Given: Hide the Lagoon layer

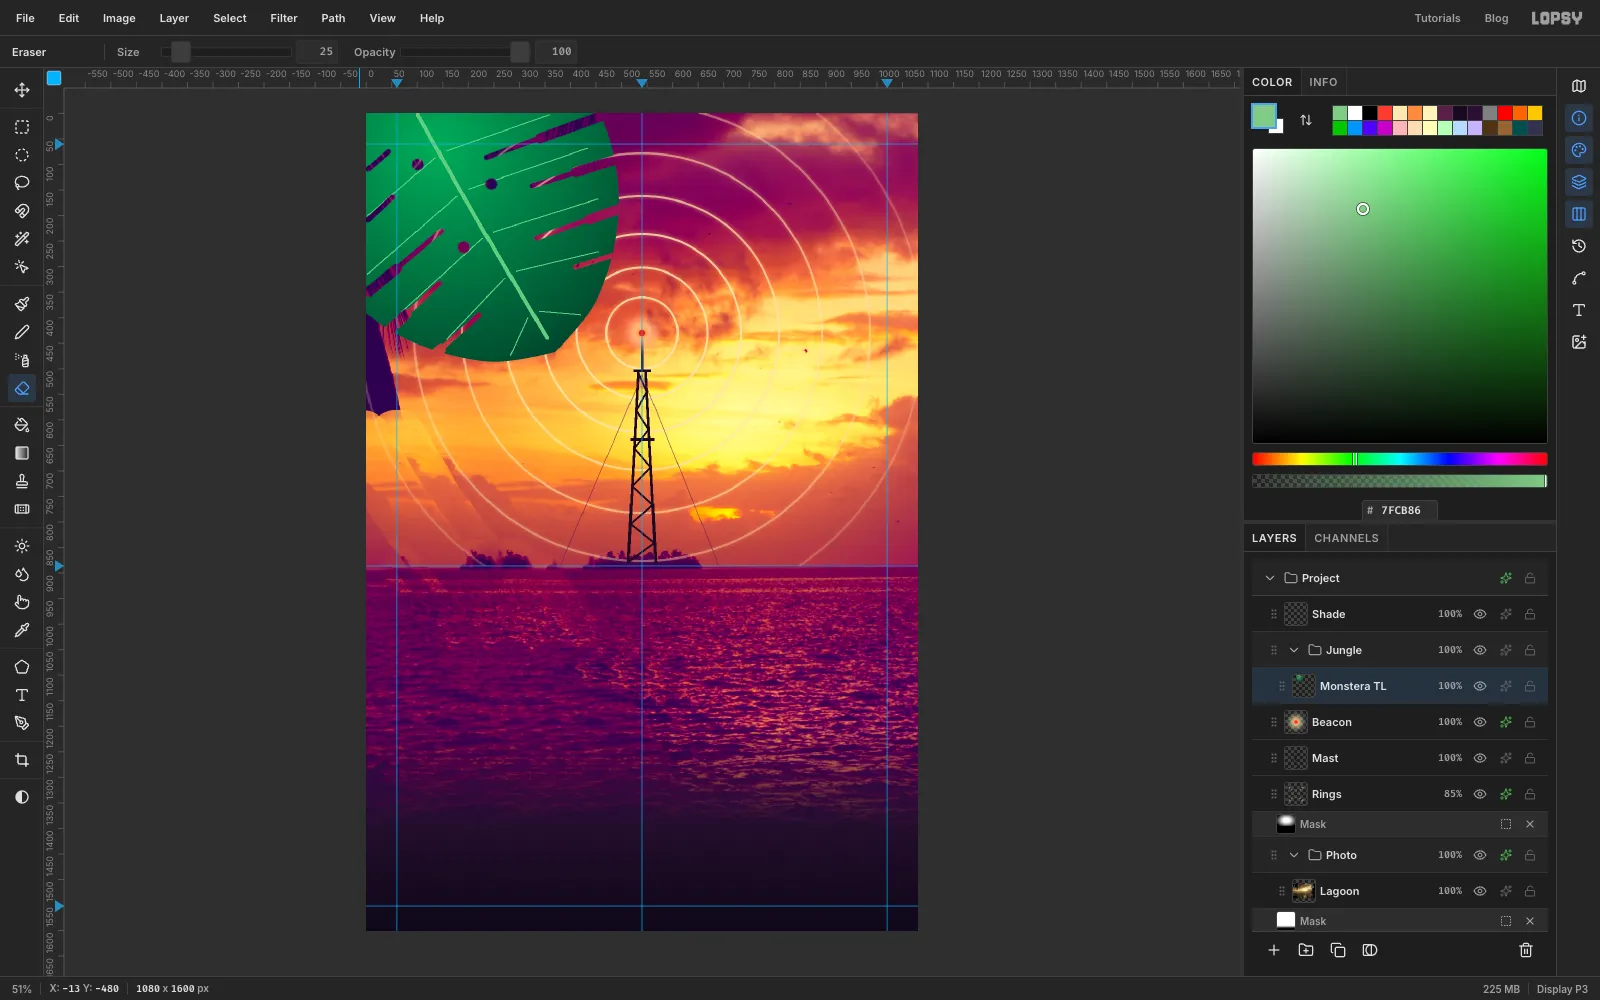Looking at the screenshot, I should click(x=1480, y=891).
